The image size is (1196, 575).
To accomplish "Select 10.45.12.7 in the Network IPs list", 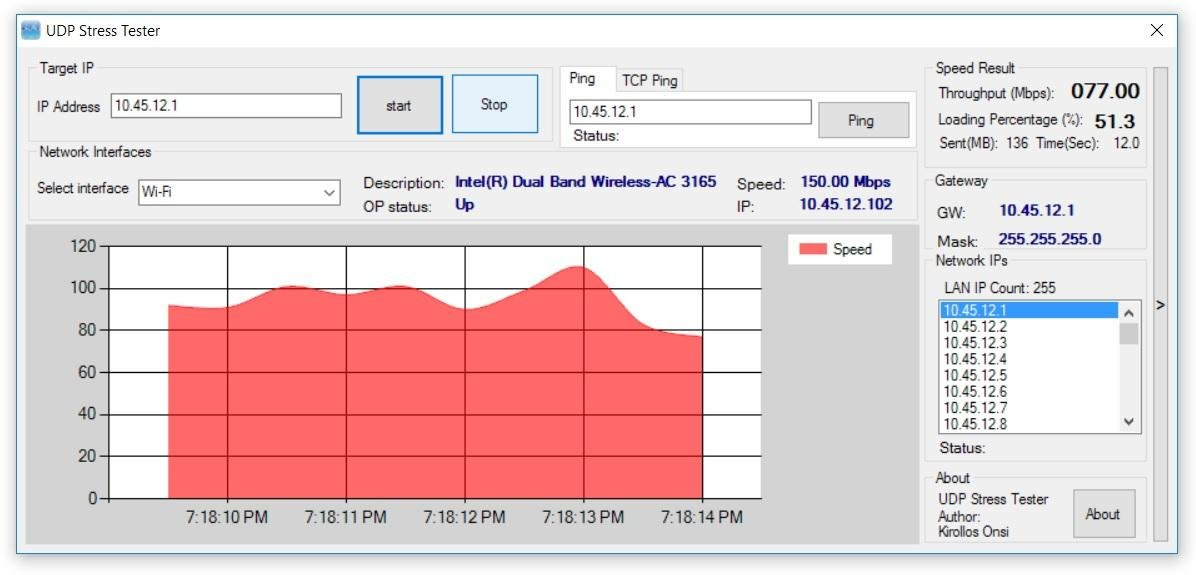I will (1028, 407).
